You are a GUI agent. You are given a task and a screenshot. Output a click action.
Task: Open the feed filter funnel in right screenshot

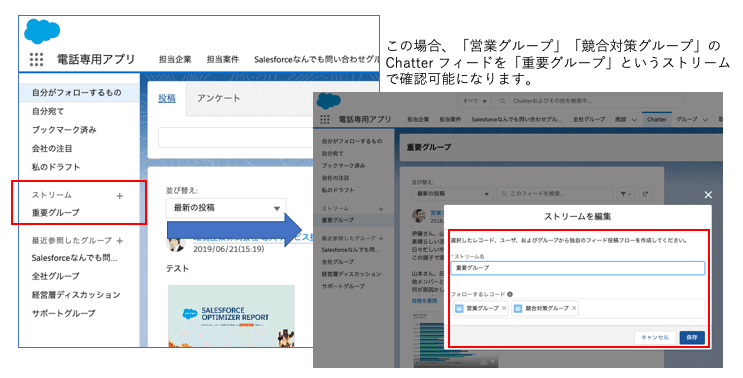(625, 194)
